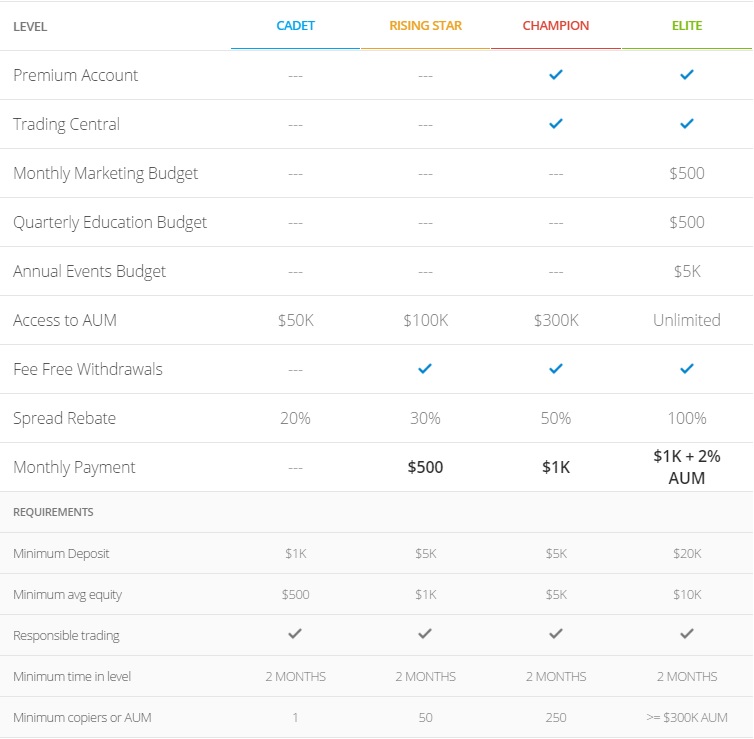Click the Elite >= $300K AUM requirement
The height and width of the screenshot is (739, 754).
(687, 717)
